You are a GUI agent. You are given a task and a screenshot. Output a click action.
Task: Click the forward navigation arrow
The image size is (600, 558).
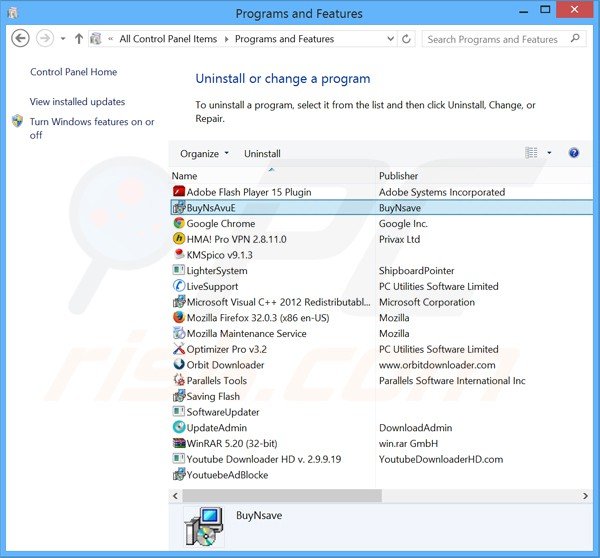point(45,38)
